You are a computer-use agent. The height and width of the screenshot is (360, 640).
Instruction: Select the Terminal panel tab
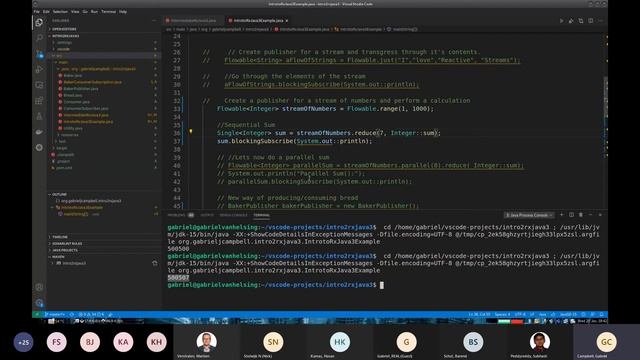(x=261, y=215)
